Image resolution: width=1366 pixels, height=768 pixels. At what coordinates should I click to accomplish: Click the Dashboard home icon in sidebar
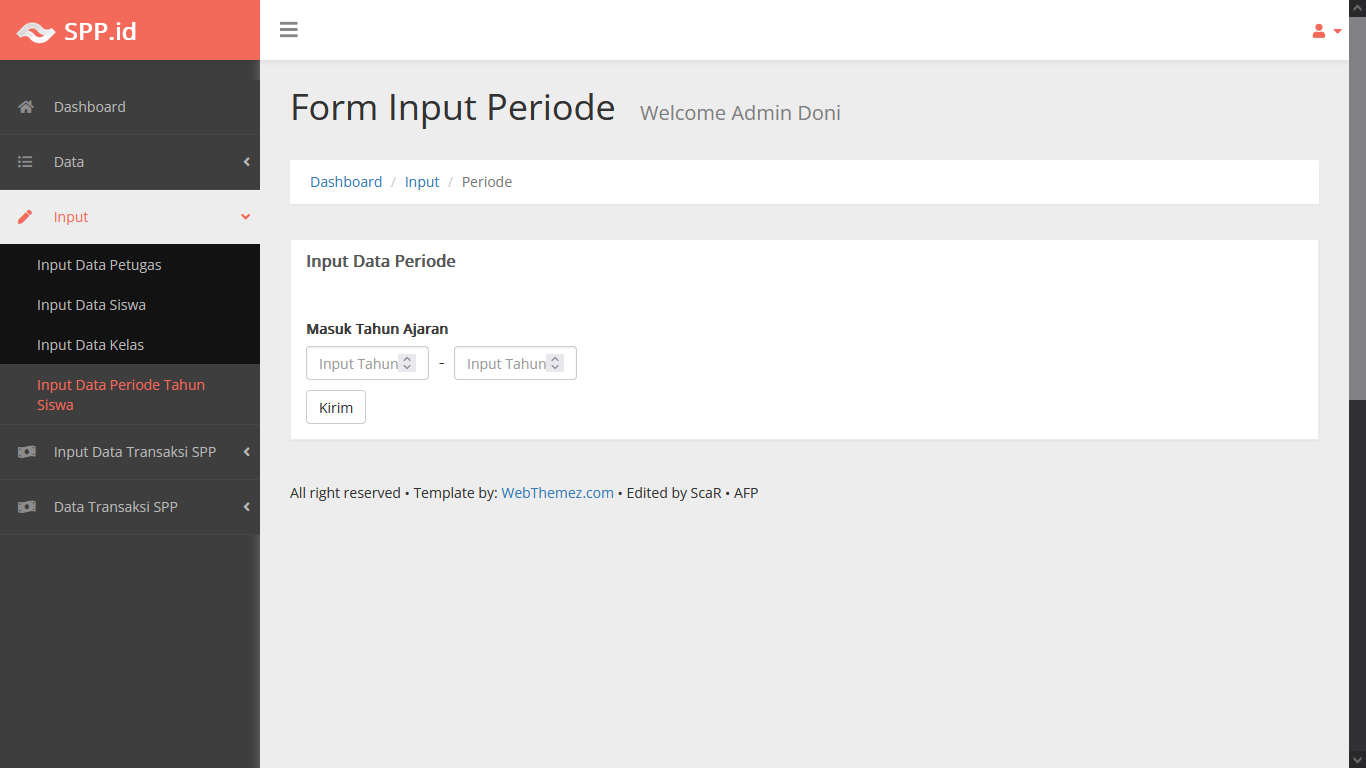click(26, 107)
